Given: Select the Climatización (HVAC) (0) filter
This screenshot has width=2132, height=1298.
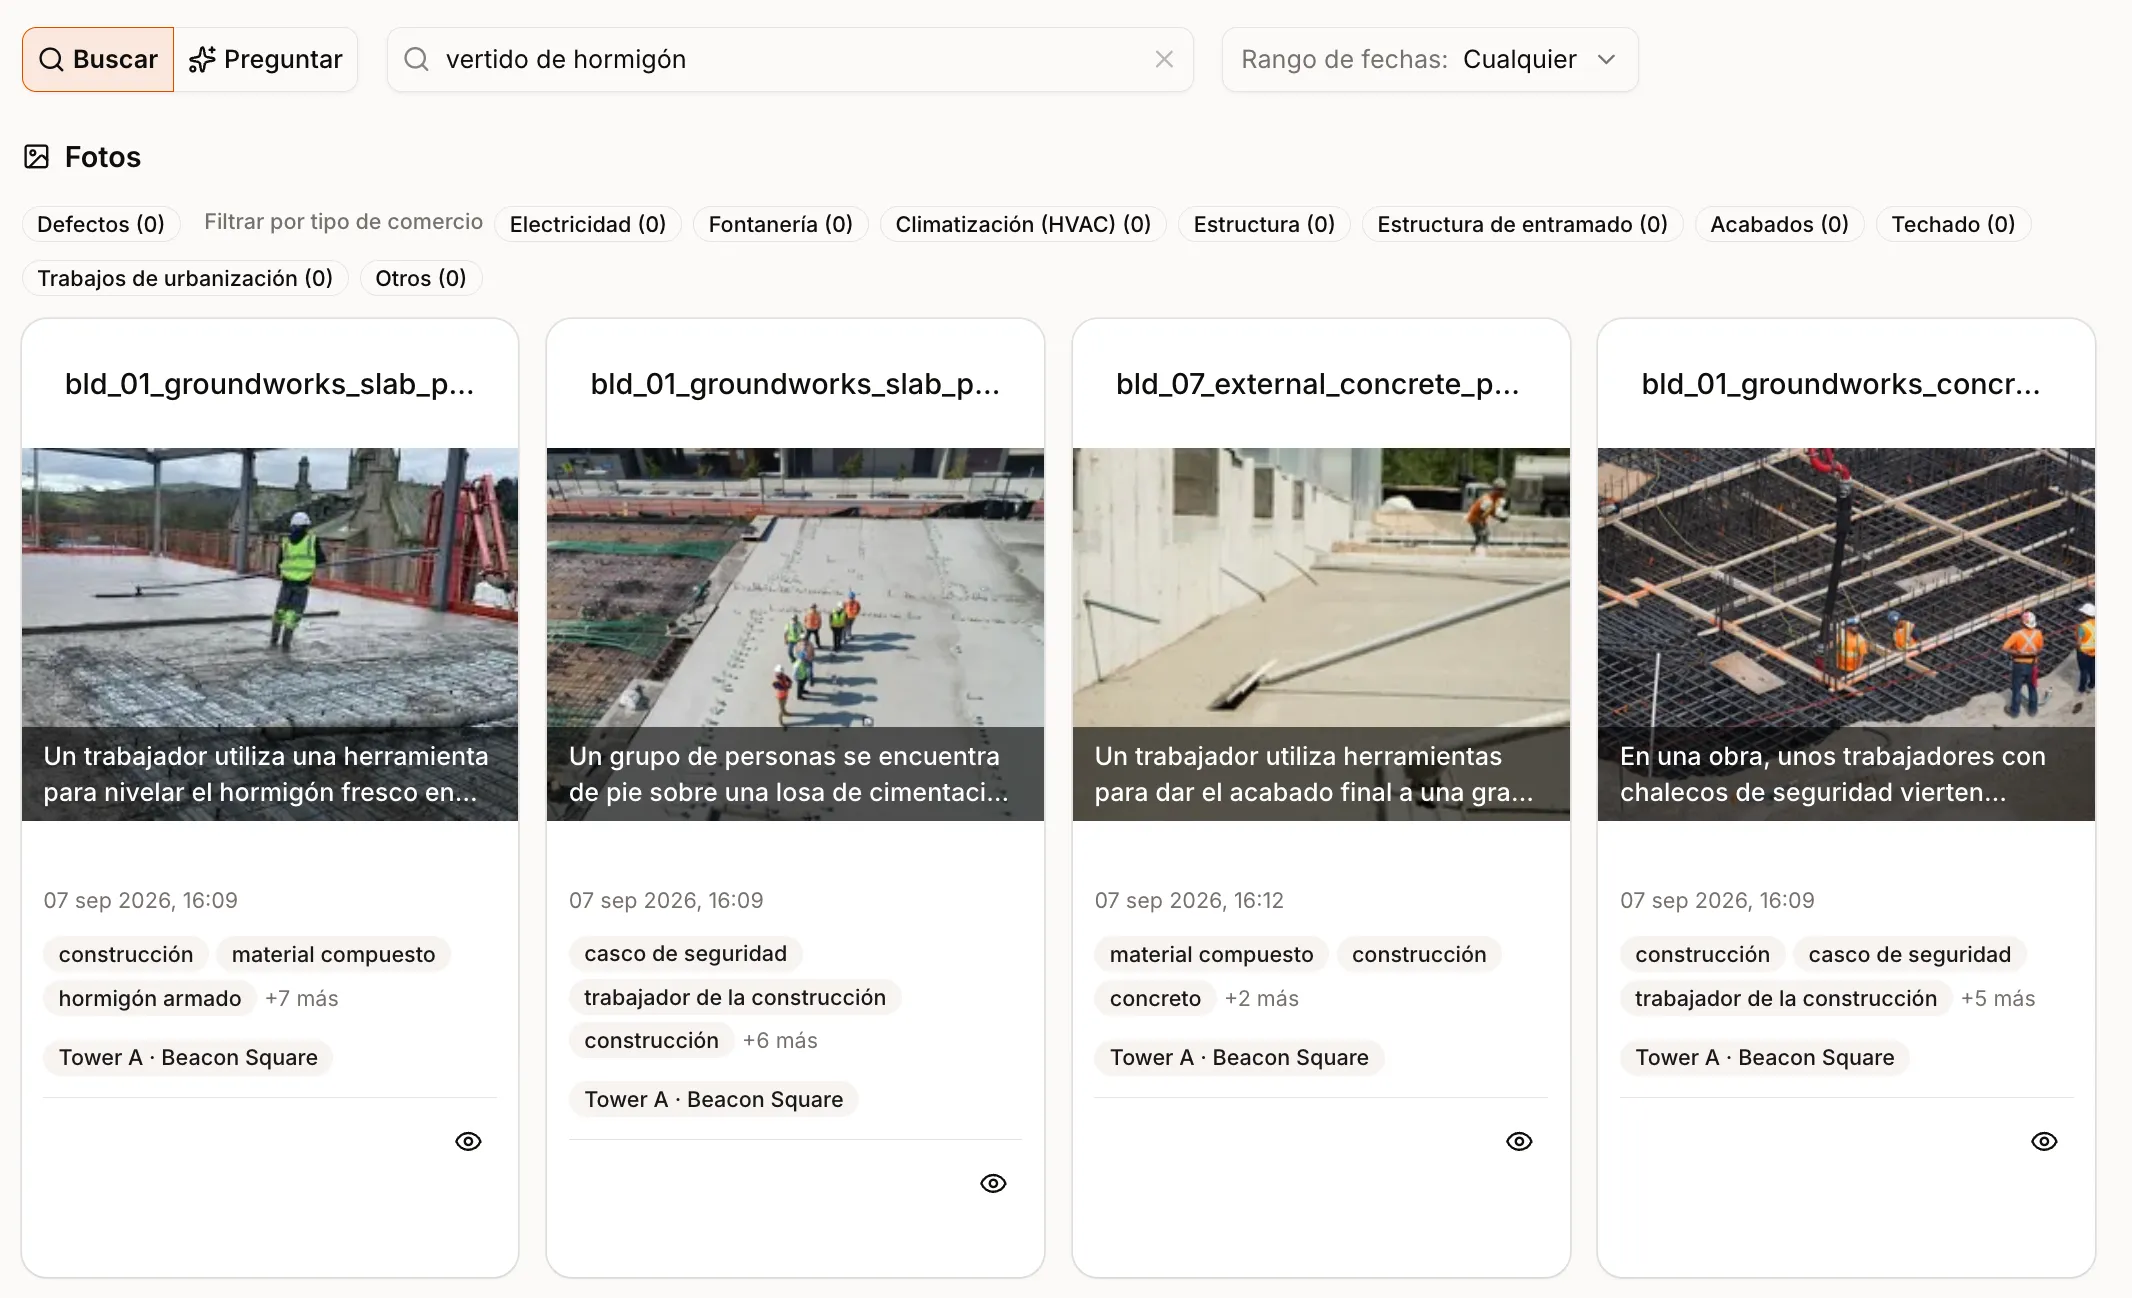Looking at the screenshot, I should [x=1023, y=224].
